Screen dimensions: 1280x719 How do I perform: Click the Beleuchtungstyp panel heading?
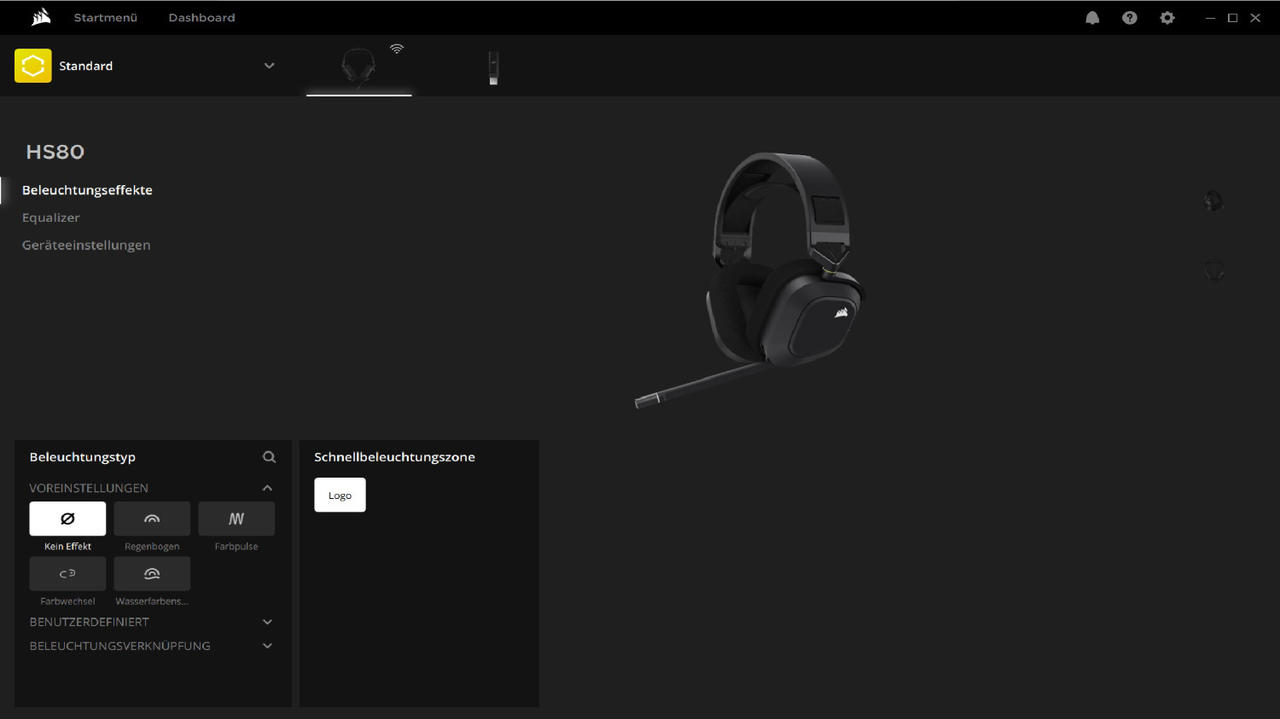(82, 457)
